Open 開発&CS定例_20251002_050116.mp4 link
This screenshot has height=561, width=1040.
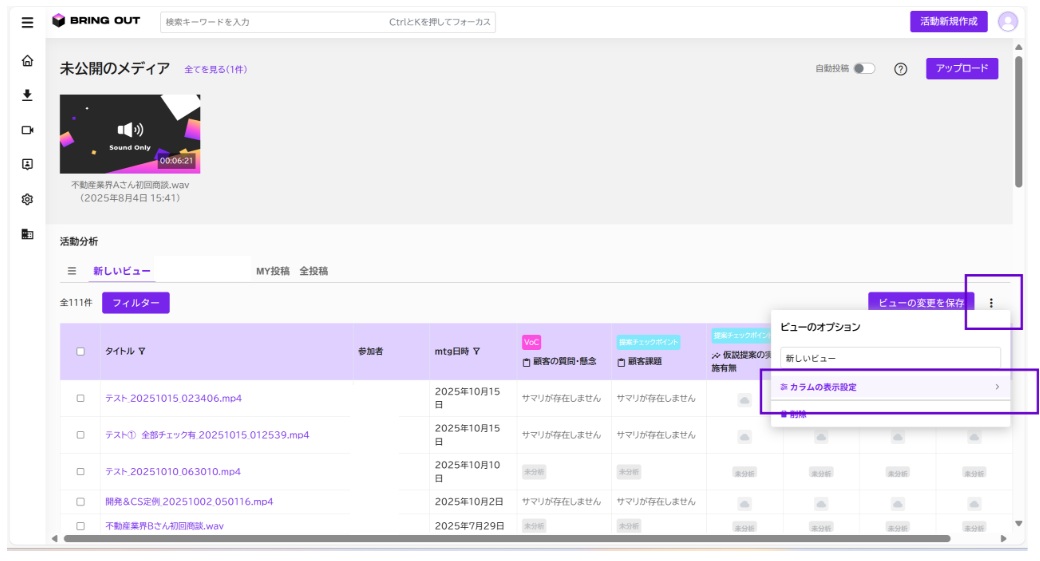pos(189,502)
